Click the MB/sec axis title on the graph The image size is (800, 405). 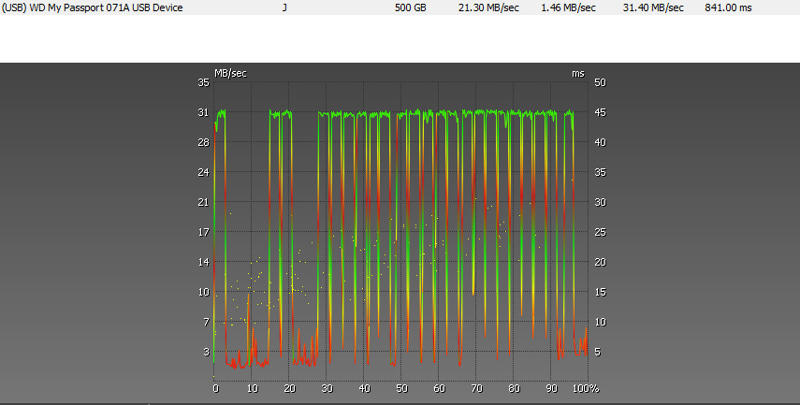coord(230,73)
